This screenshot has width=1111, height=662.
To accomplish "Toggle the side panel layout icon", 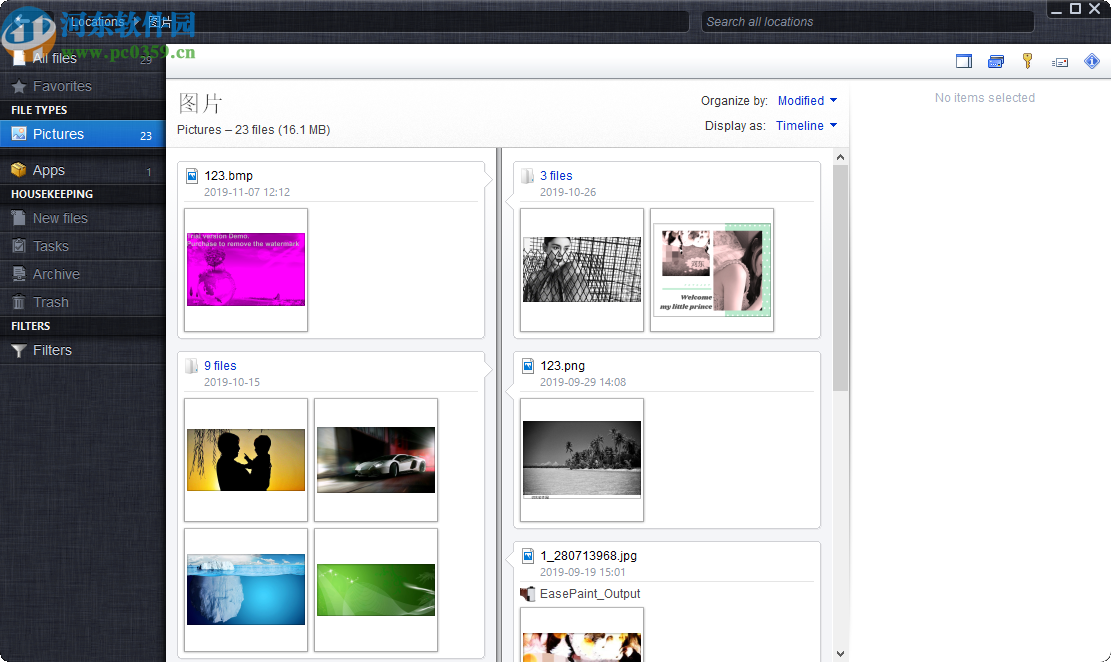I will 964,62.
